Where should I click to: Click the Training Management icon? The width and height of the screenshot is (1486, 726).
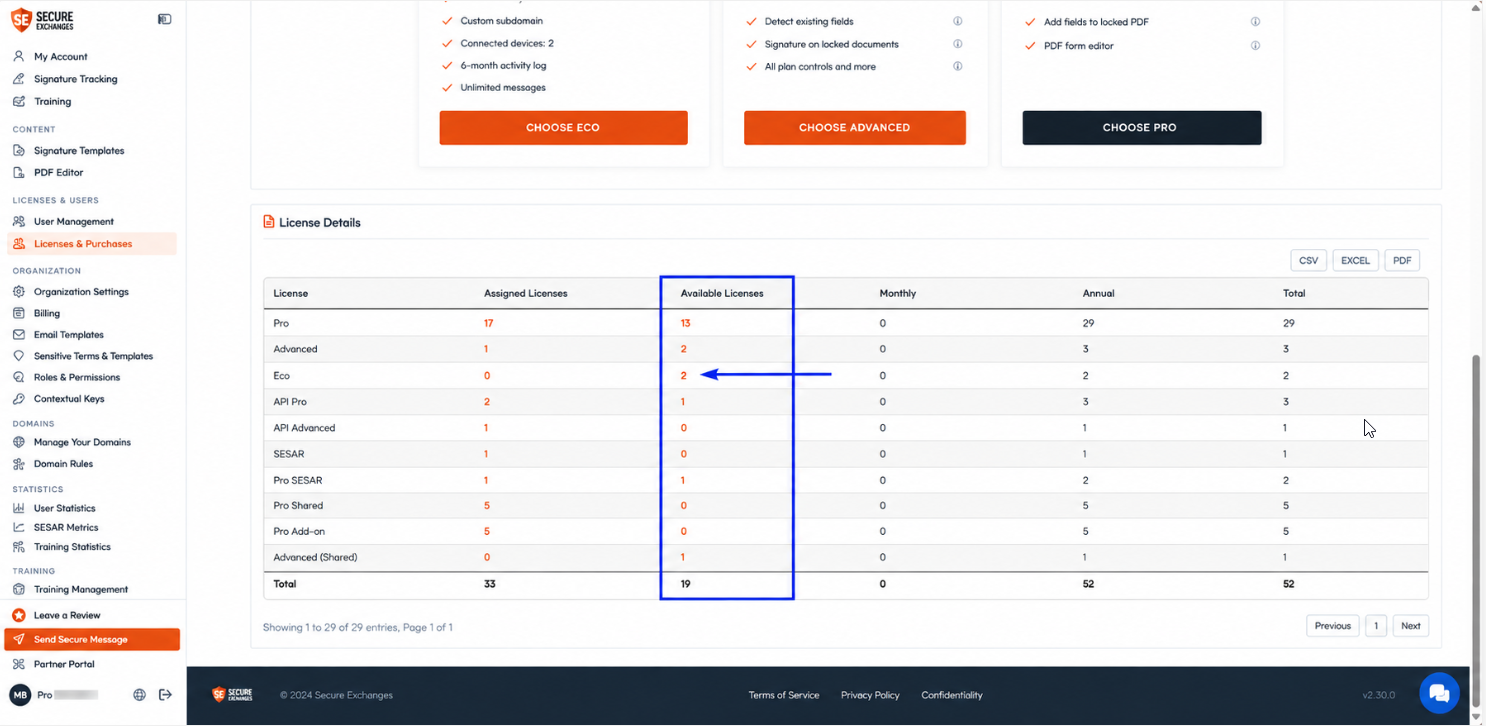19,589
